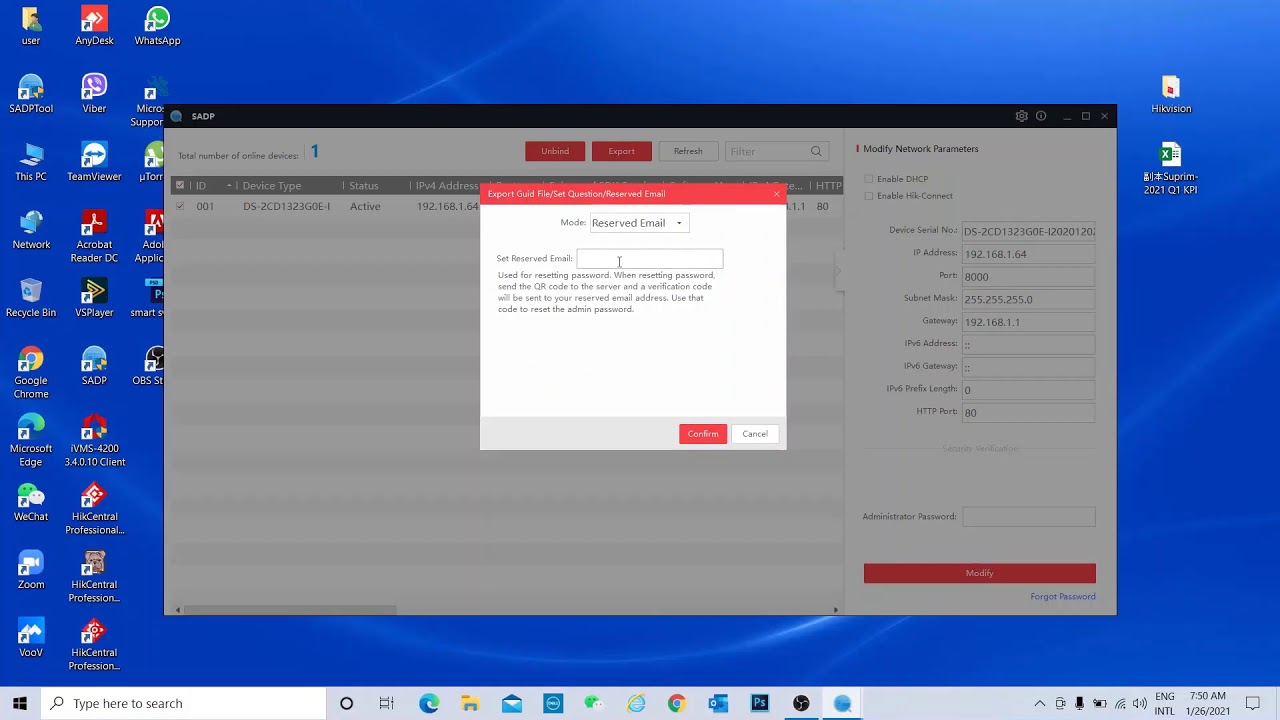1280x720 pixels.
Task: Open SADP desktop shortcut icon
Action: click(94, 366)
